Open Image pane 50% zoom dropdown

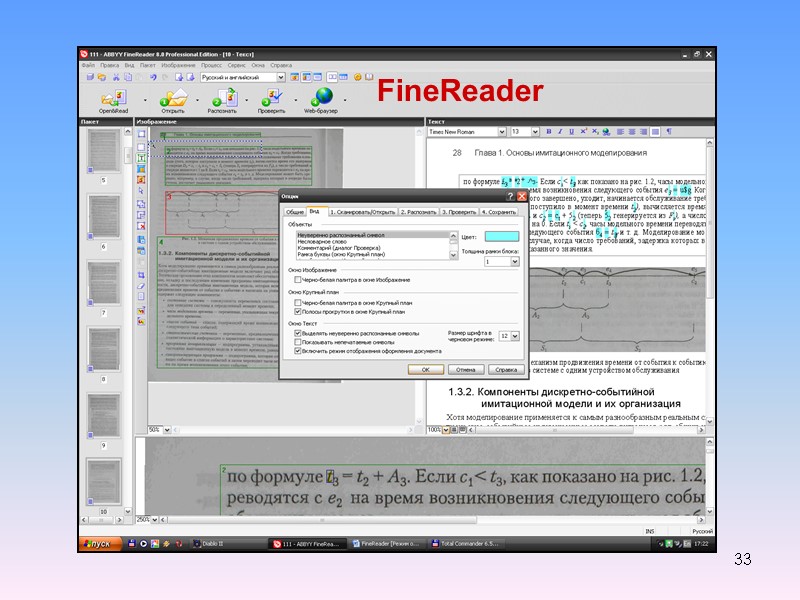[167, 430]
